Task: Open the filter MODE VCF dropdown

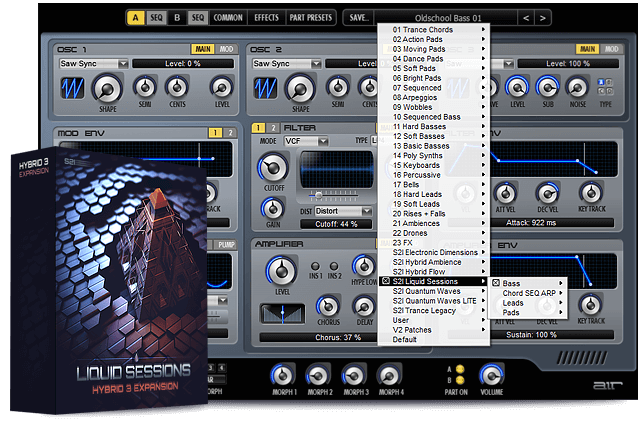Action: tap(306, 141)
